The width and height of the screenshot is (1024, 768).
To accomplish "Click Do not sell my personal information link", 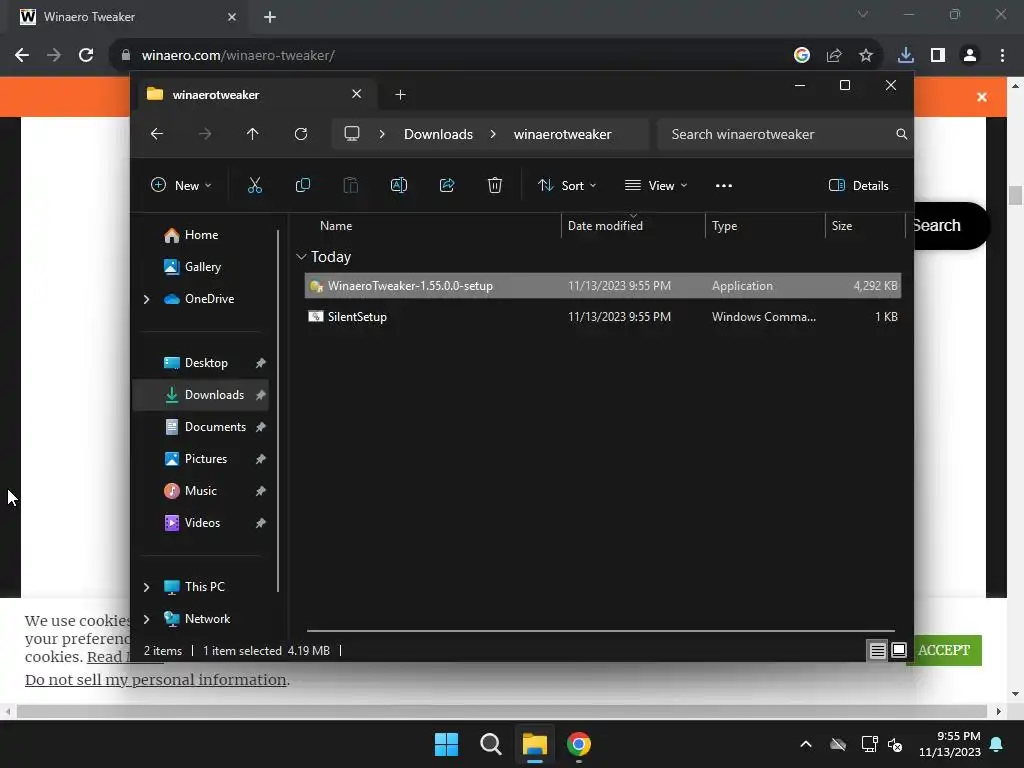I will pyautogui.click(x=155, y=680).
